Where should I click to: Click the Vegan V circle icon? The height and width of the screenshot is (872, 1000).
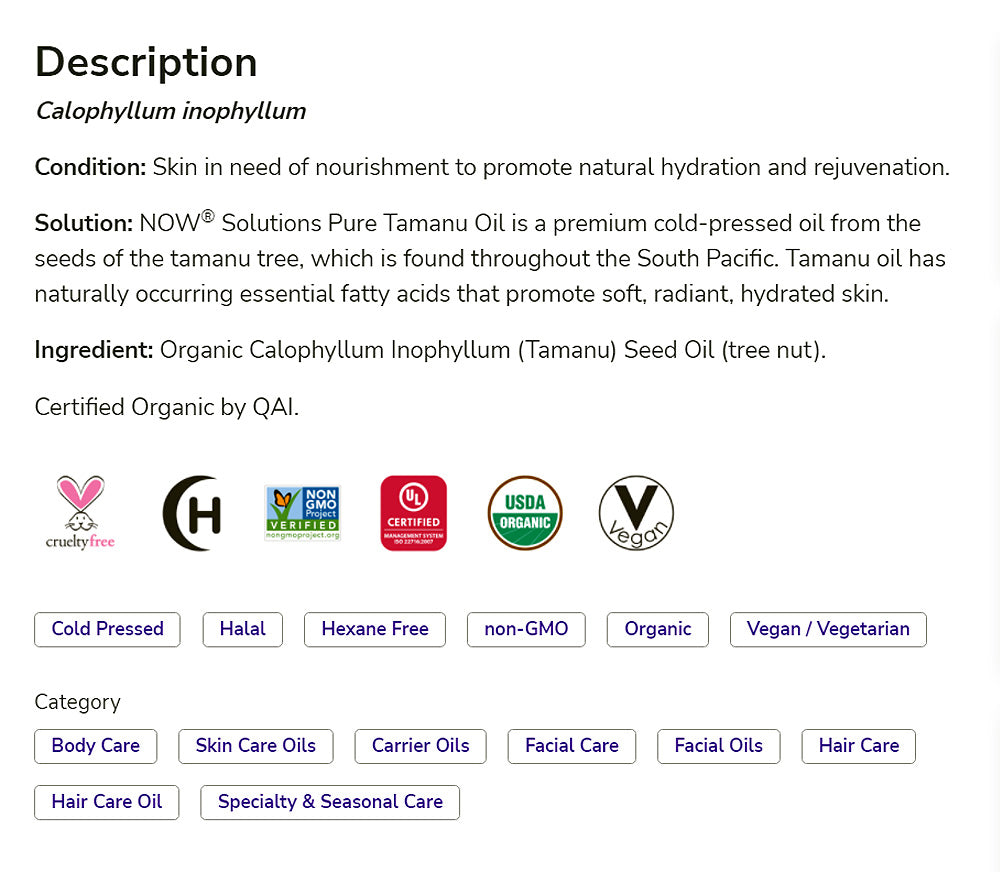636,513
